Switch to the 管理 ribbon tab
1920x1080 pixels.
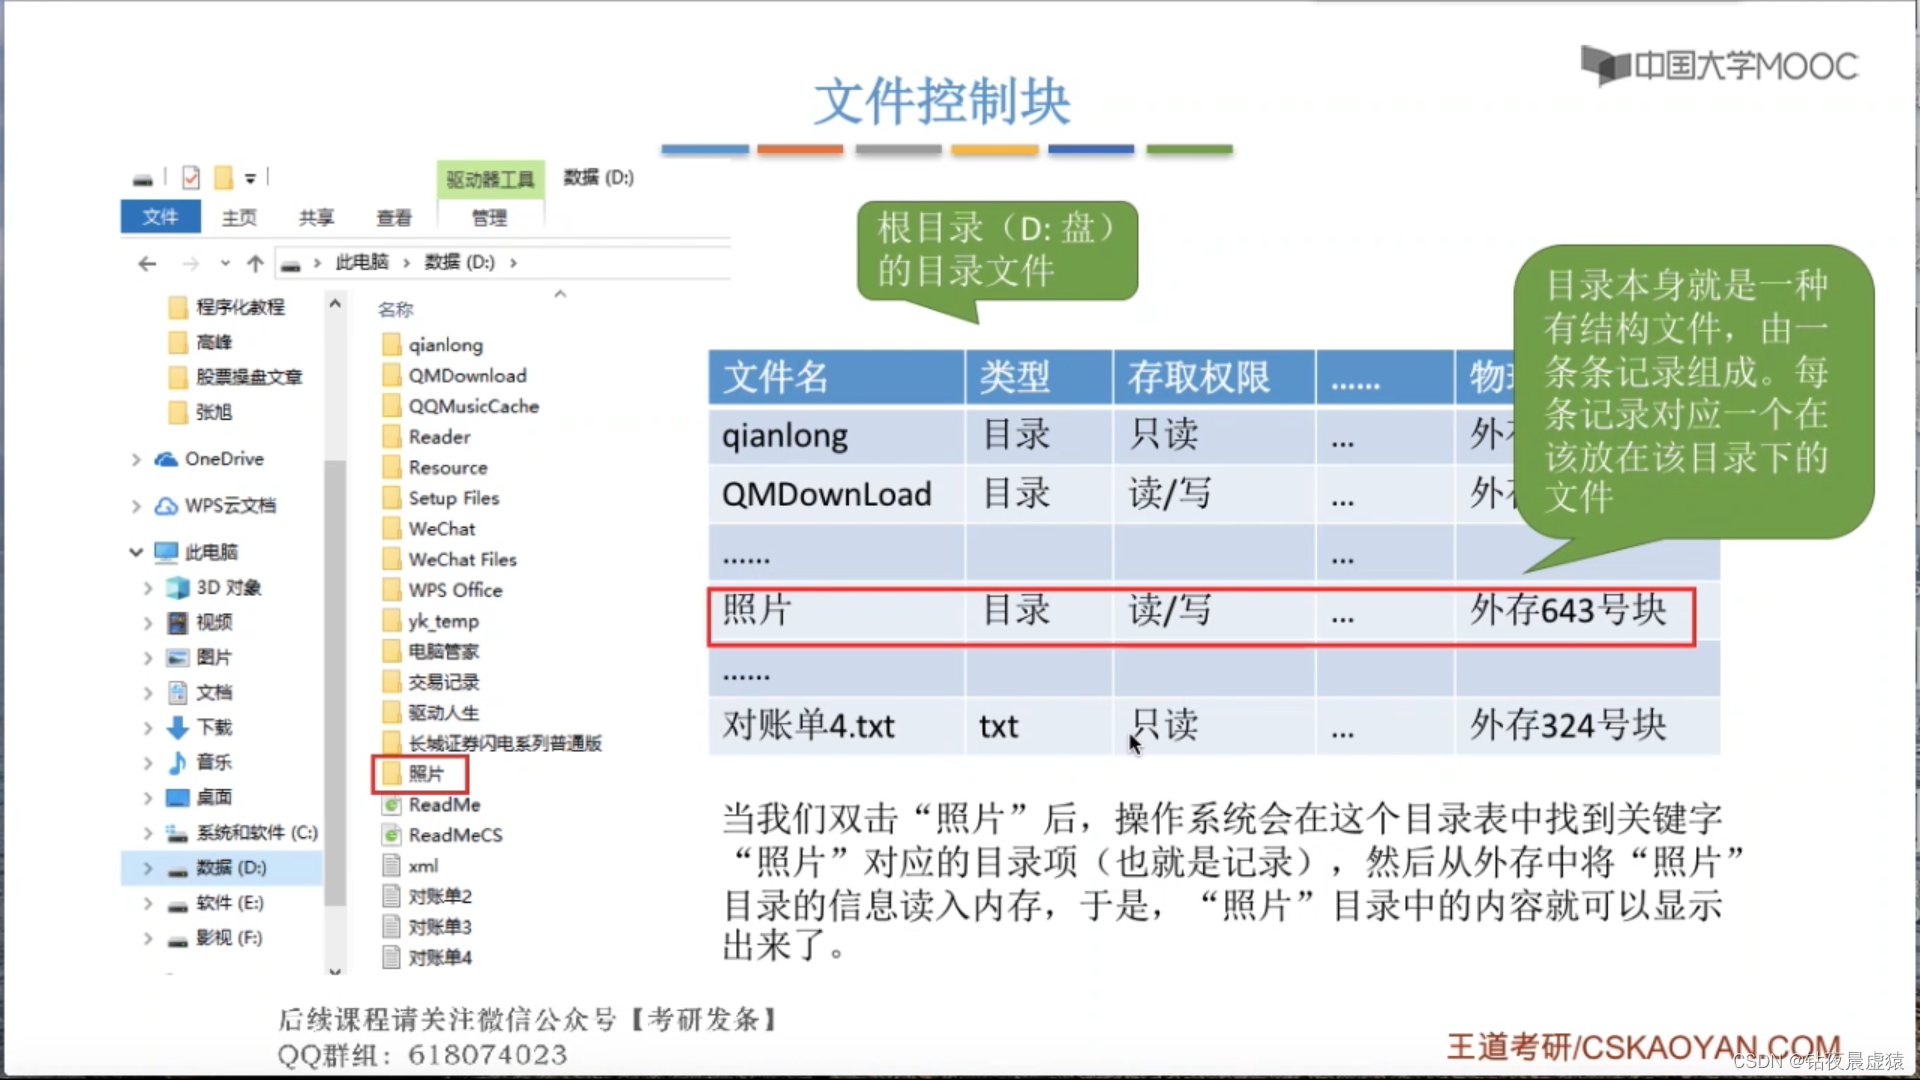[490, 217]
